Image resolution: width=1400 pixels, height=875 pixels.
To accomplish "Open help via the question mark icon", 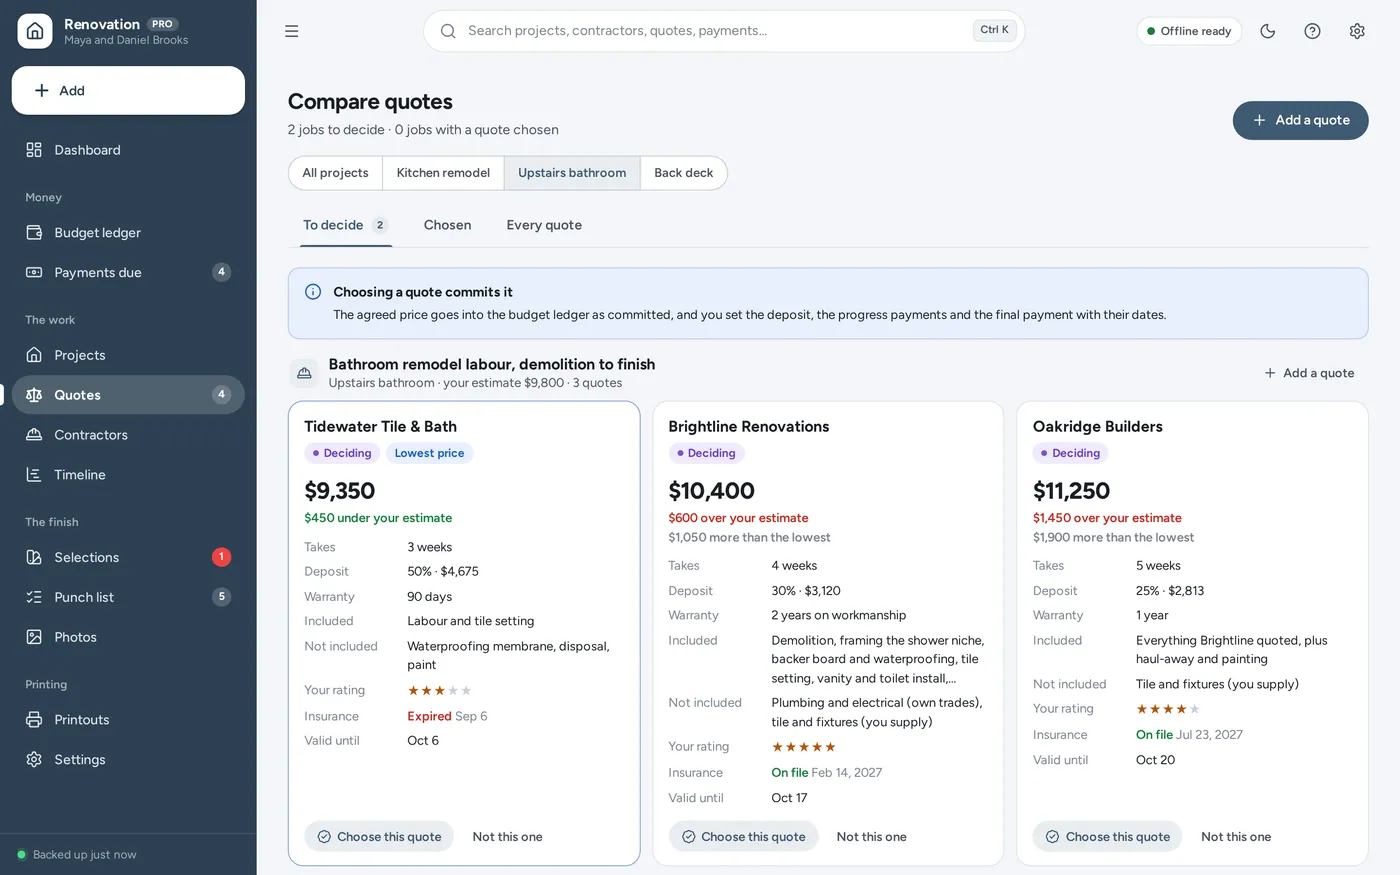I will coord(1313,31).
